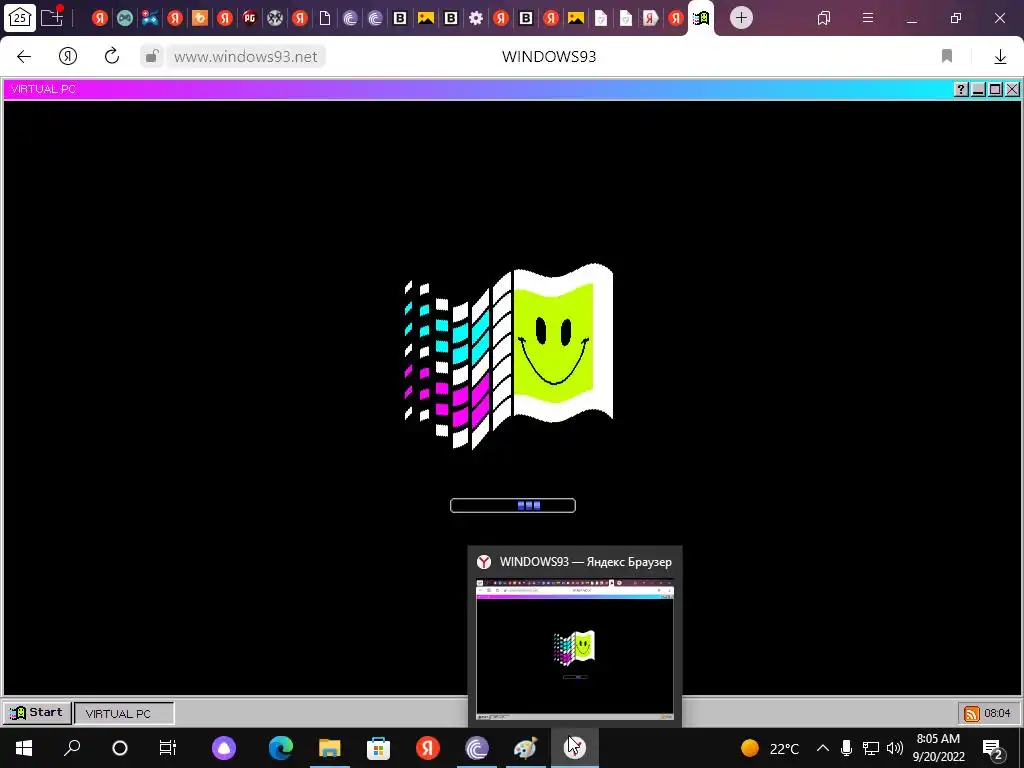
Task: Click the microphone icon in system tray
Action: pos(846,748)
